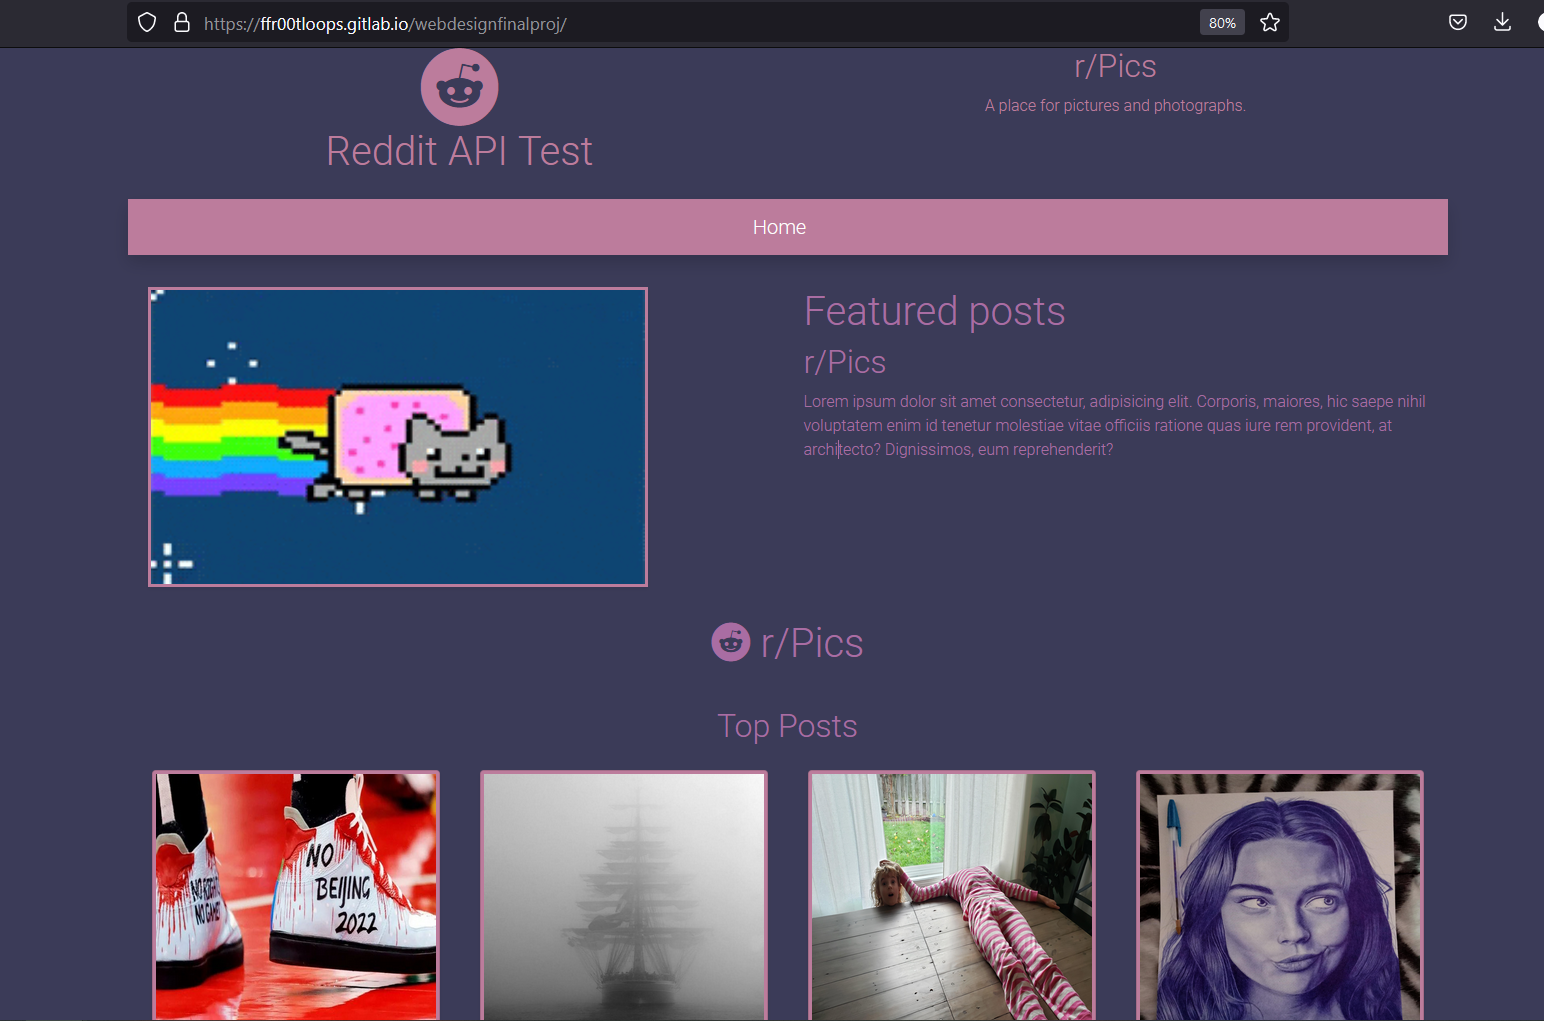The width and height of the screenshot is (1544, 1021).
Task: Click the 80% zoom indicator in the address bar
Action: point(1222,21)
